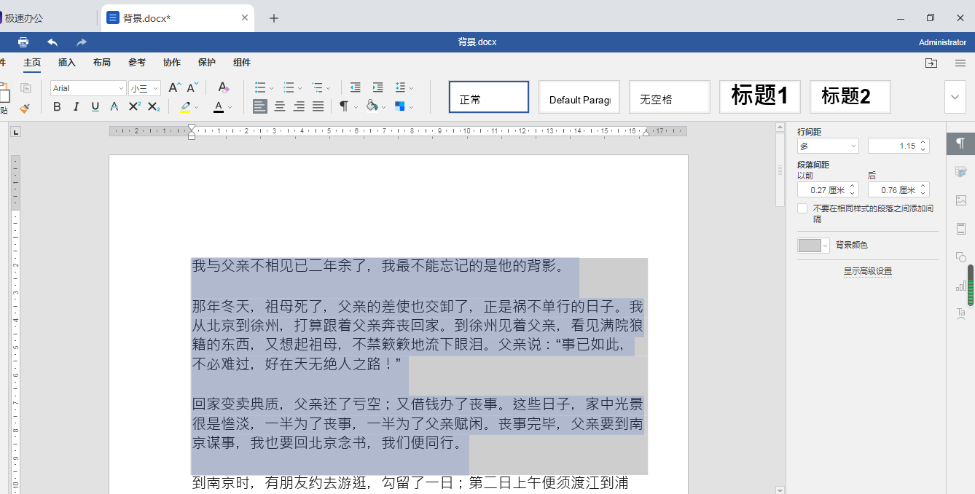
Task: Open header and footer settings sidebar icon
Action: [961, 229]
